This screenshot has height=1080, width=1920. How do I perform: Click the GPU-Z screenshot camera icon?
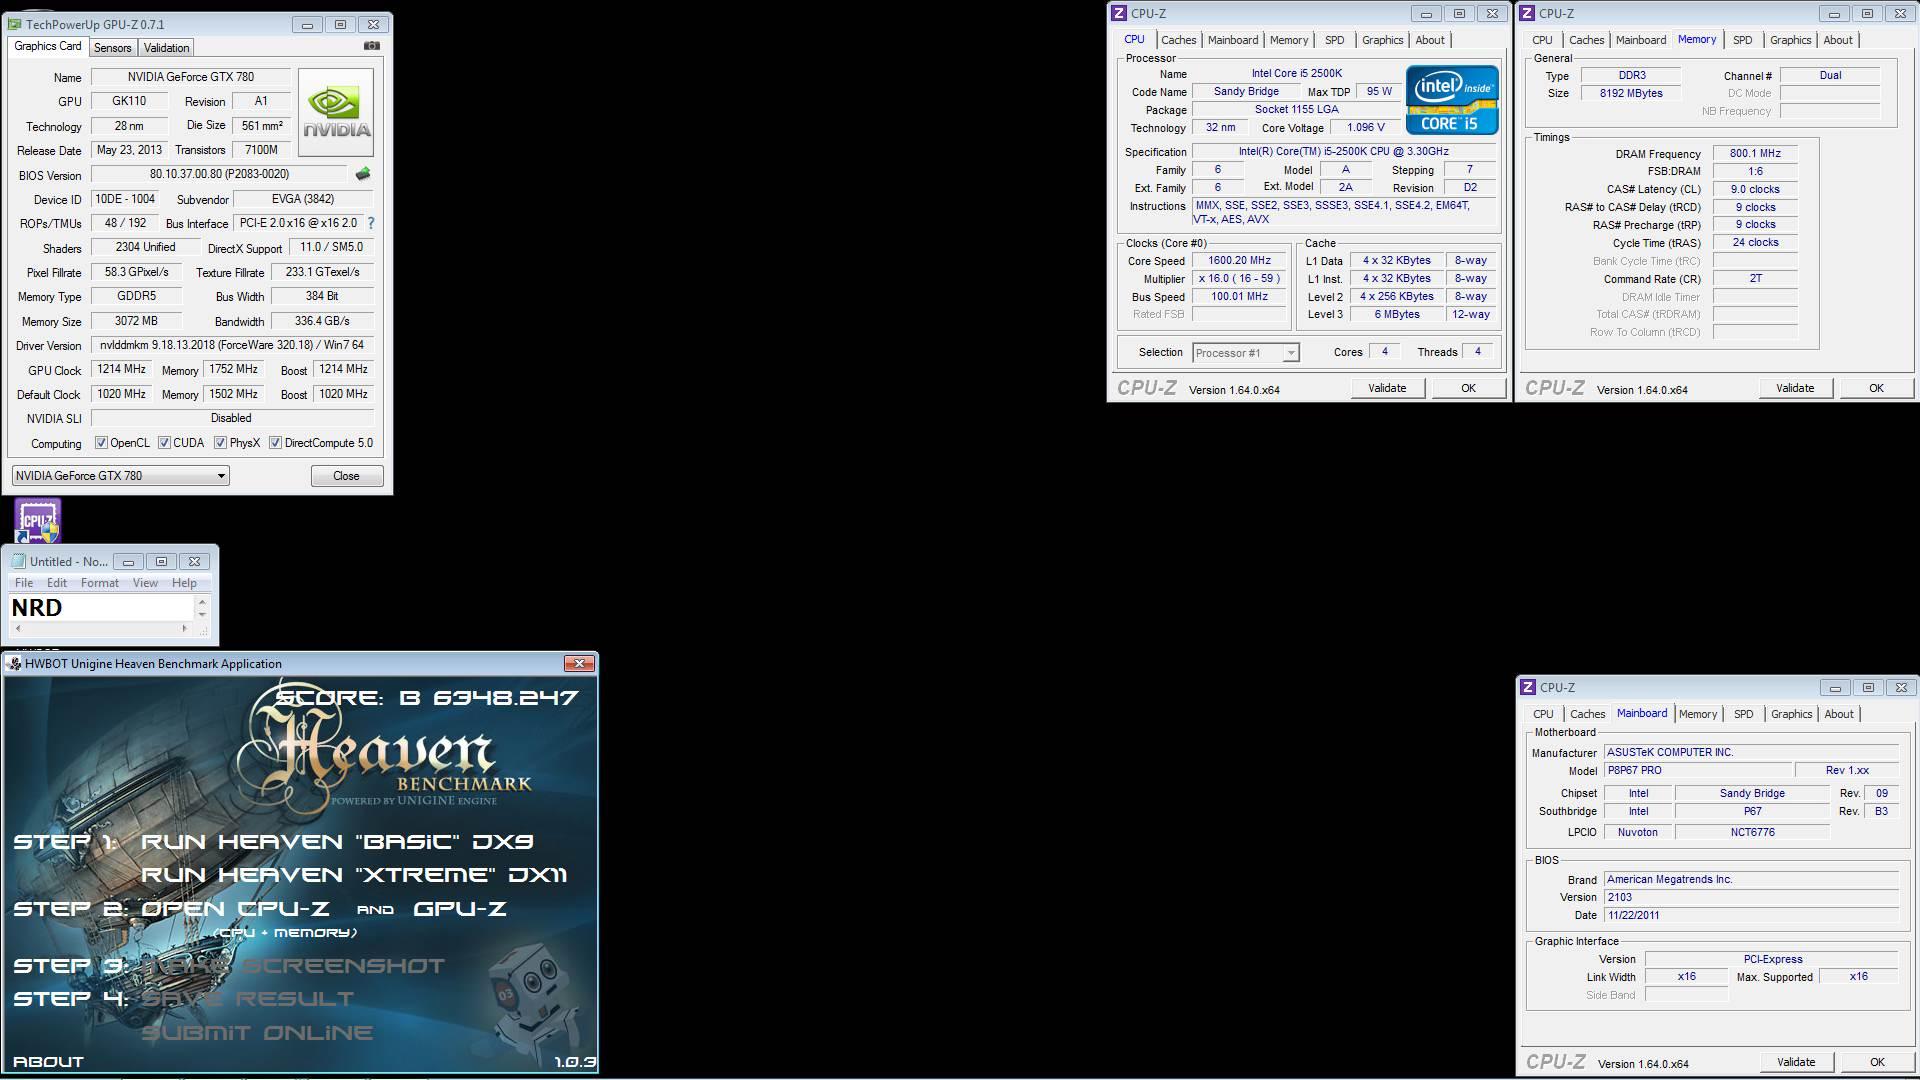[372, 46]
